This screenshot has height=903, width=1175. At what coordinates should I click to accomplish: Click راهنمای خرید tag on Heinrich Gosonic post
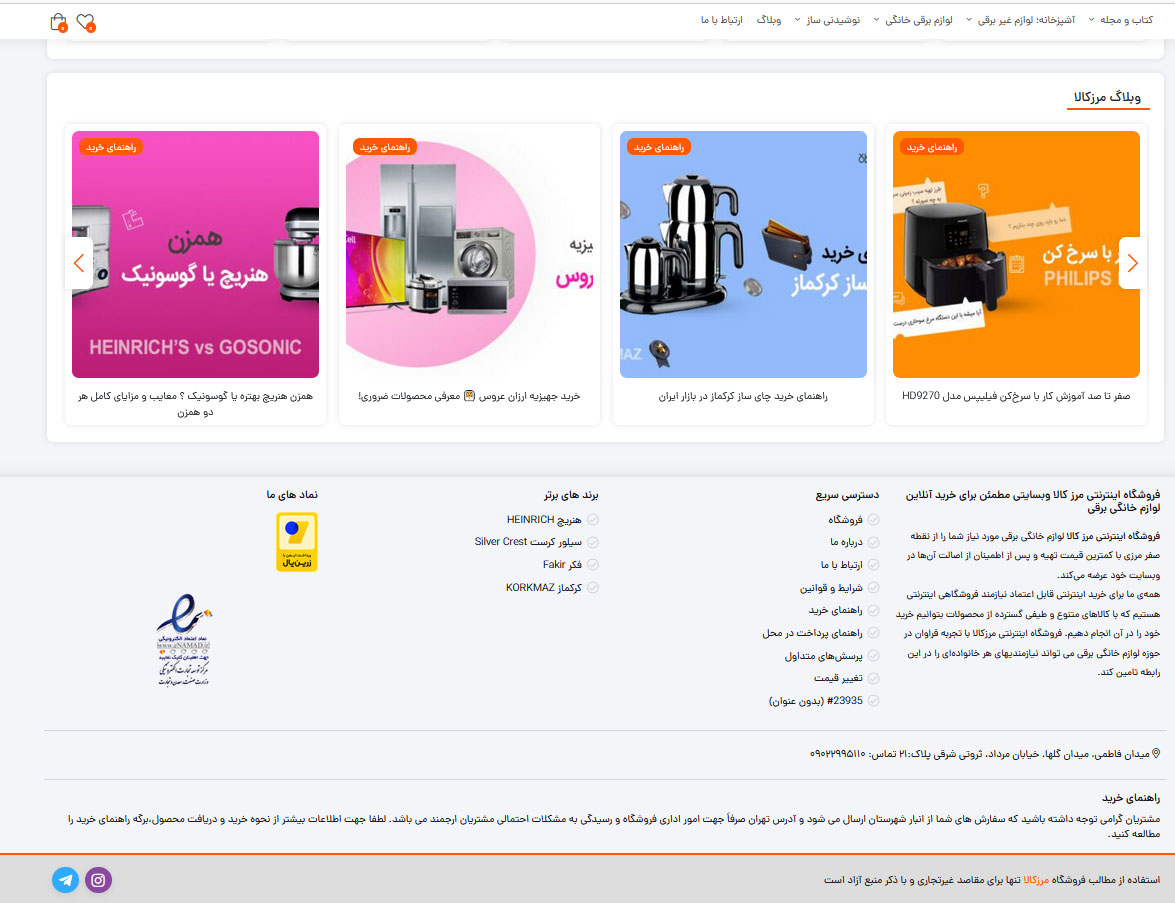coord(111,147)
